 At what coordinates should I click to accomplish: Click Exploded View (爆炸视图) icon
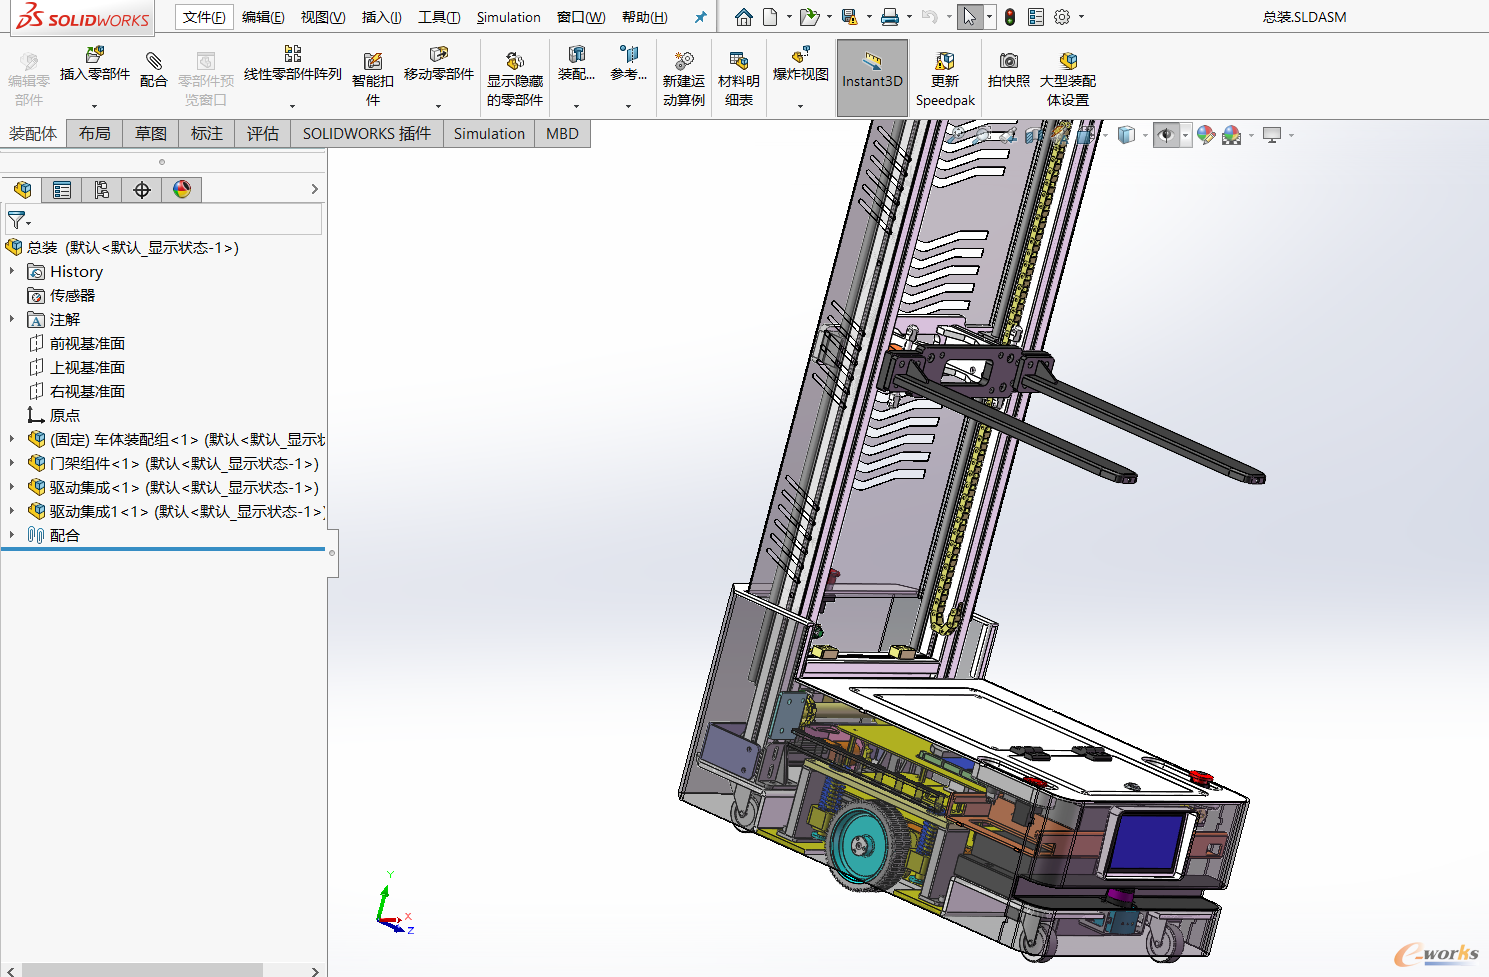coord(800,54)
